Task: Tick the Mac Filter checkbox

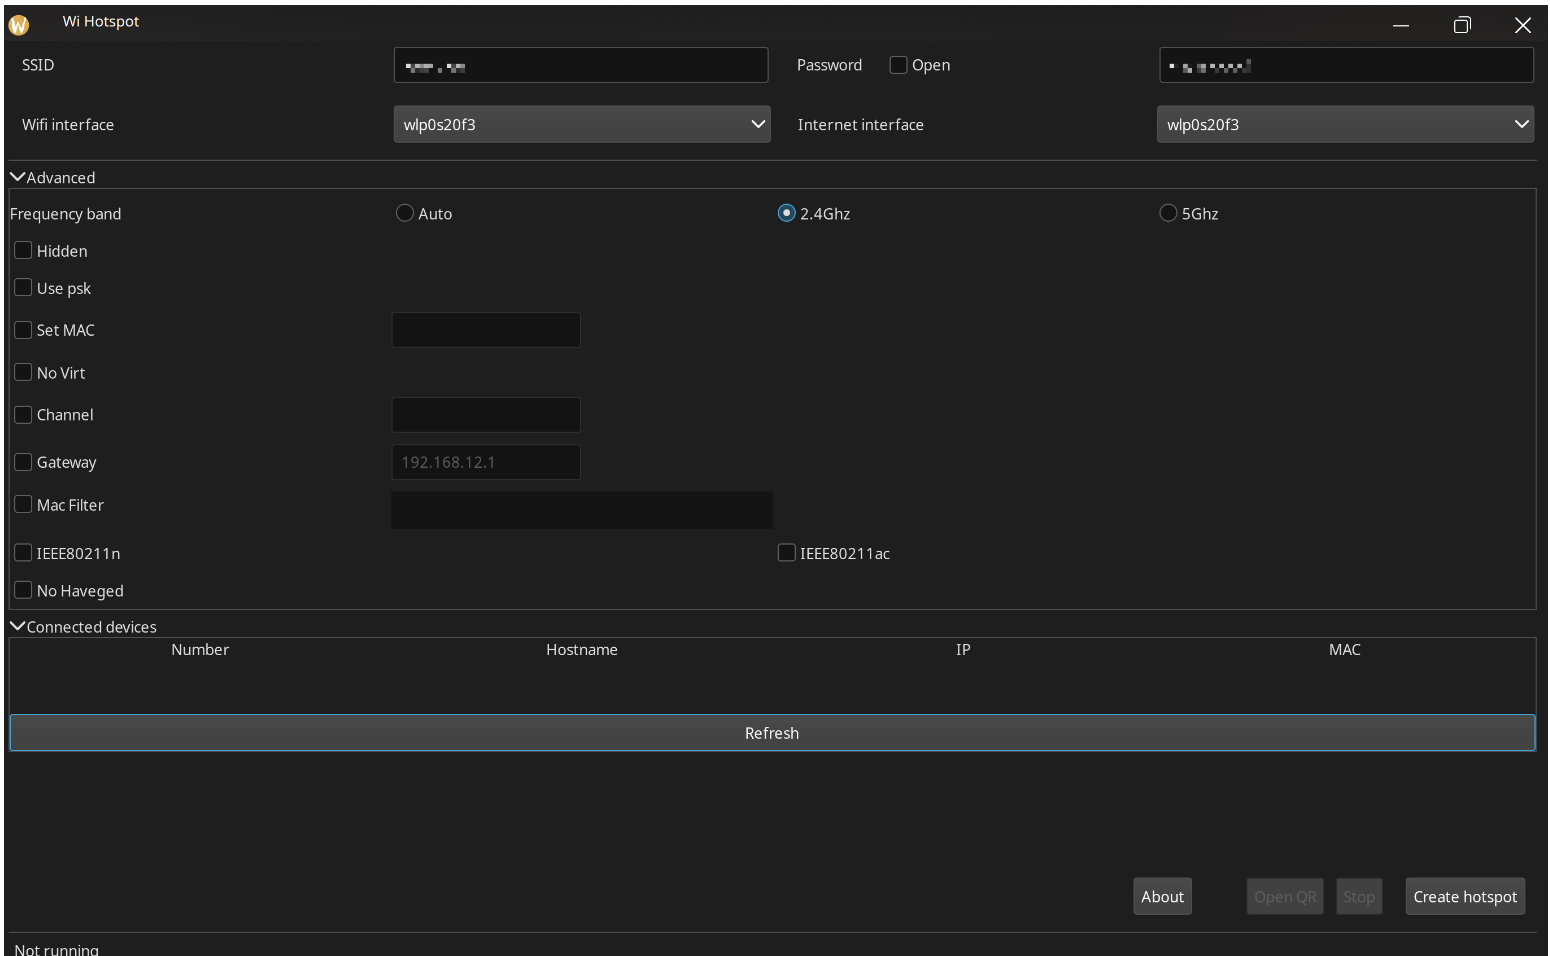Action: (x=24, y=505)
